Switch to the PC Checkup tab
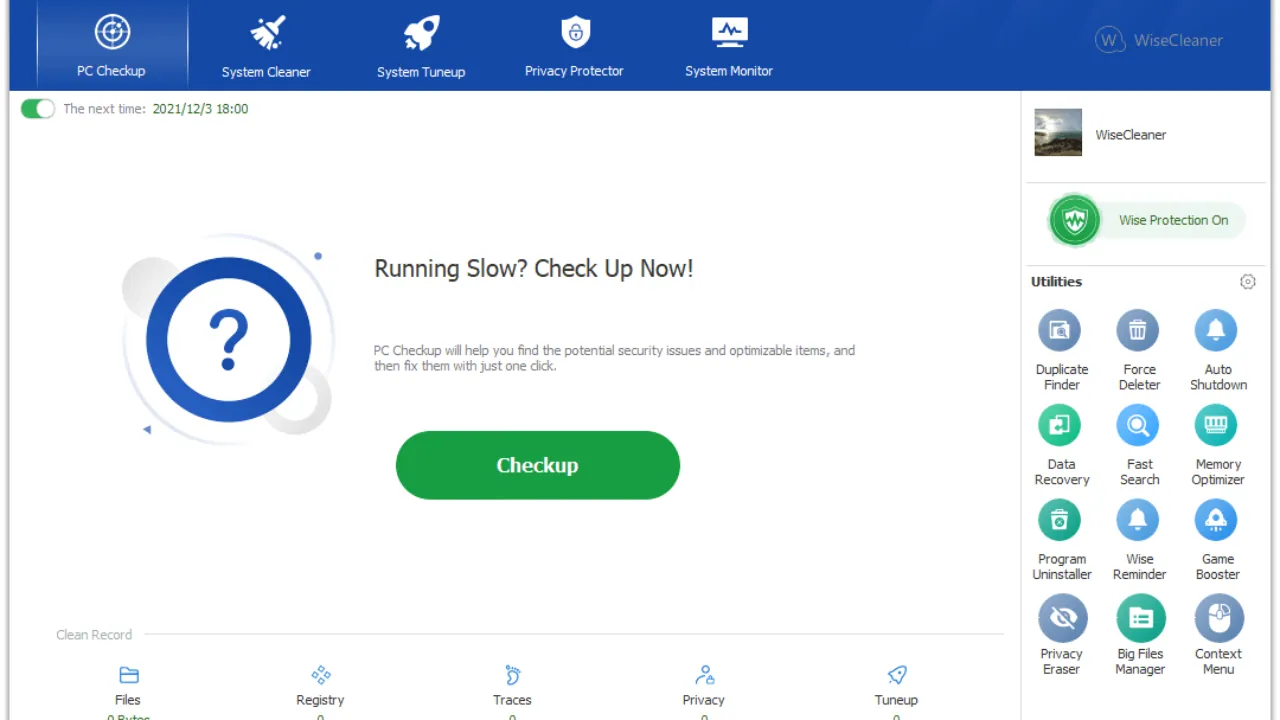The width and height of the screenshot is (1280, 720). pos(111,45)
